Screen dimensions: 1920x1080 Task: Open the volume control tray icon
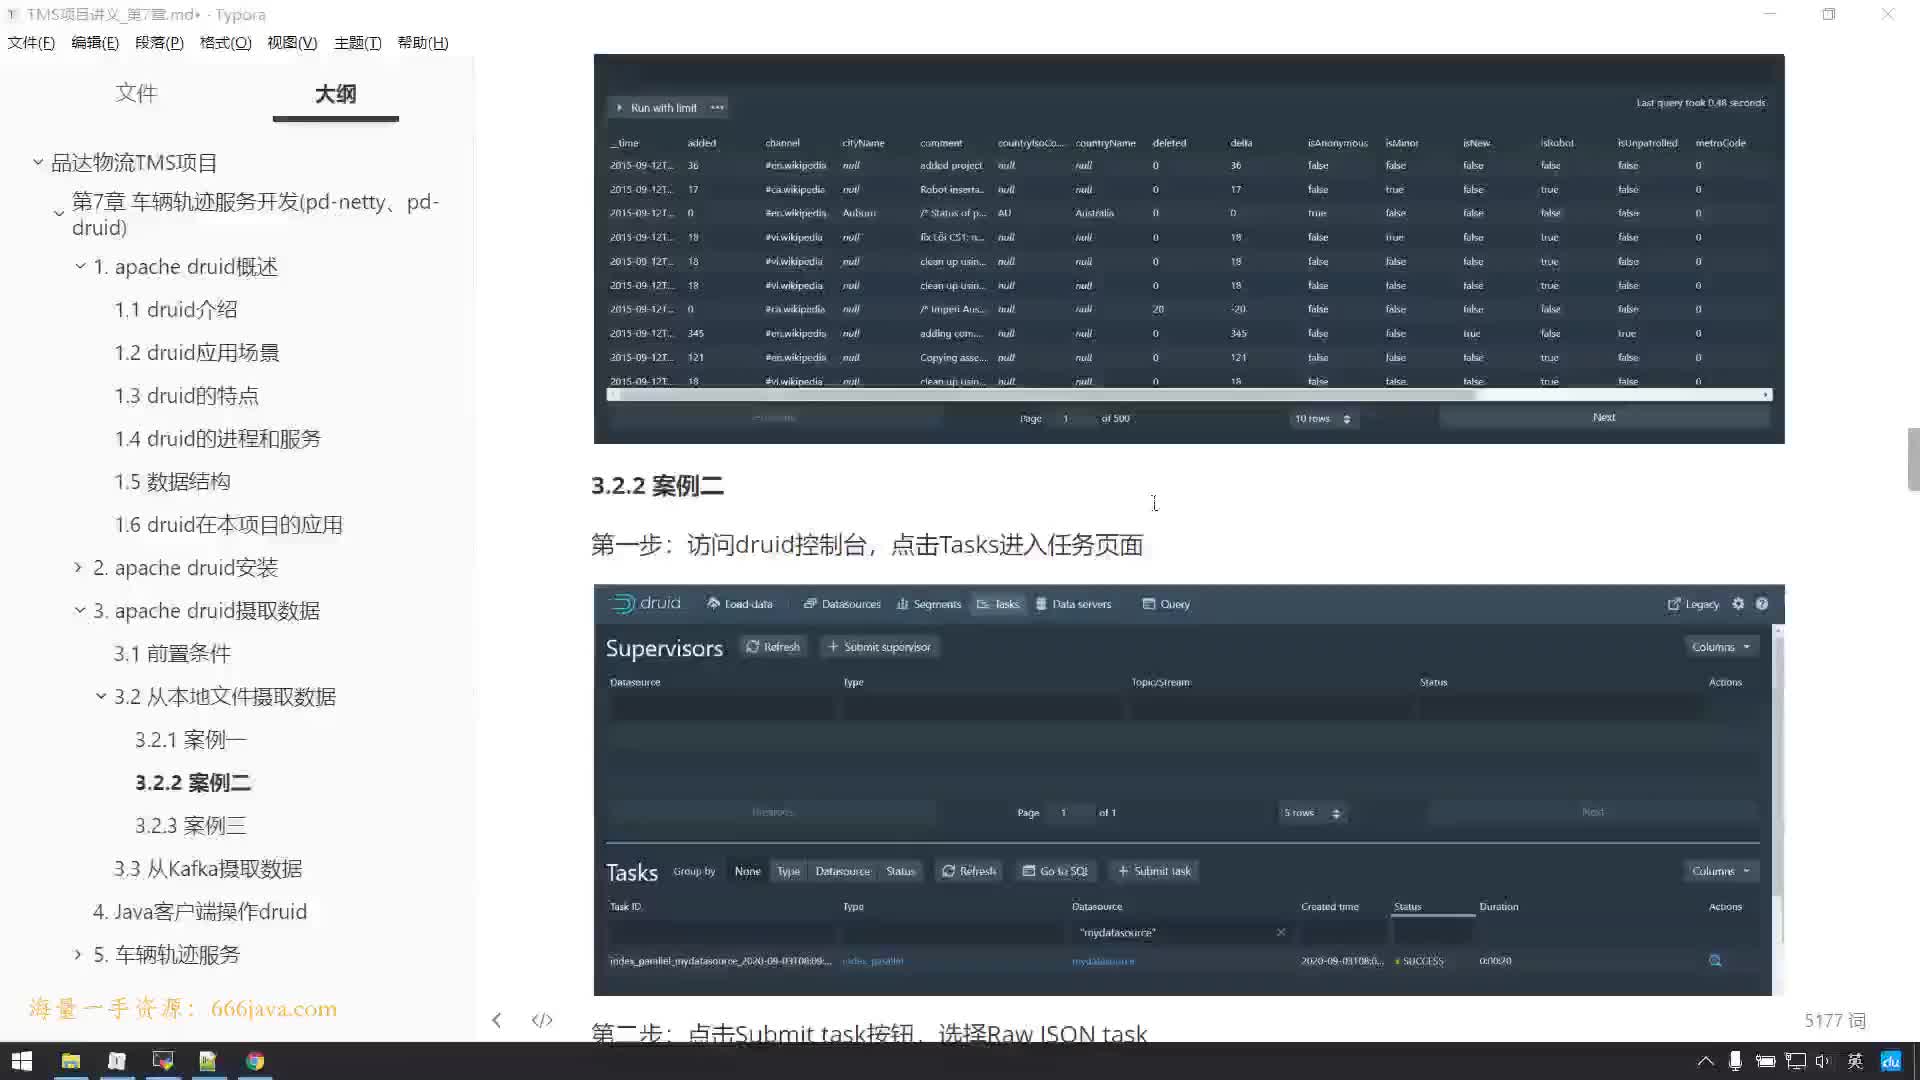(x=1822, y=1061)
